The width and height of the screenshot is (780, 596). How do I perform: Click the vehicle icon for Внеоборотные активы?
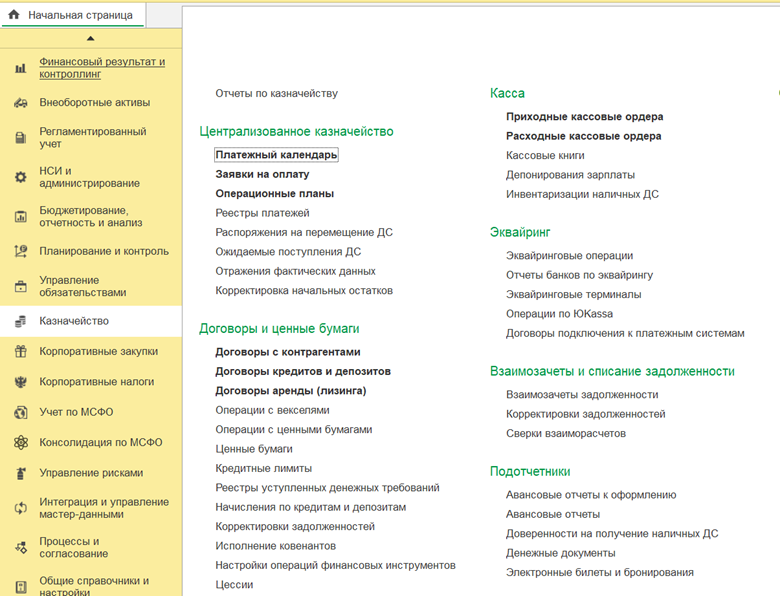[20, 103]
